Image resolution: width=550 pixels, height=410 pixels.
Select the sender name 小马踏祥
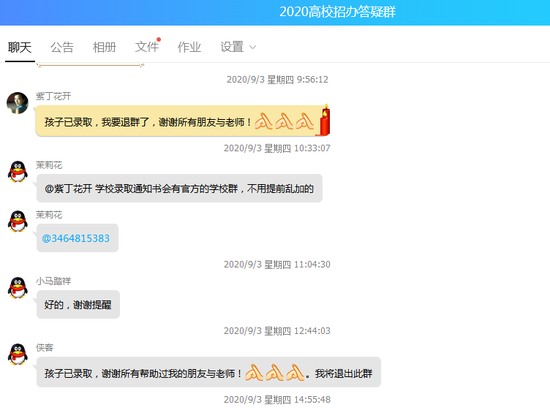53,281
